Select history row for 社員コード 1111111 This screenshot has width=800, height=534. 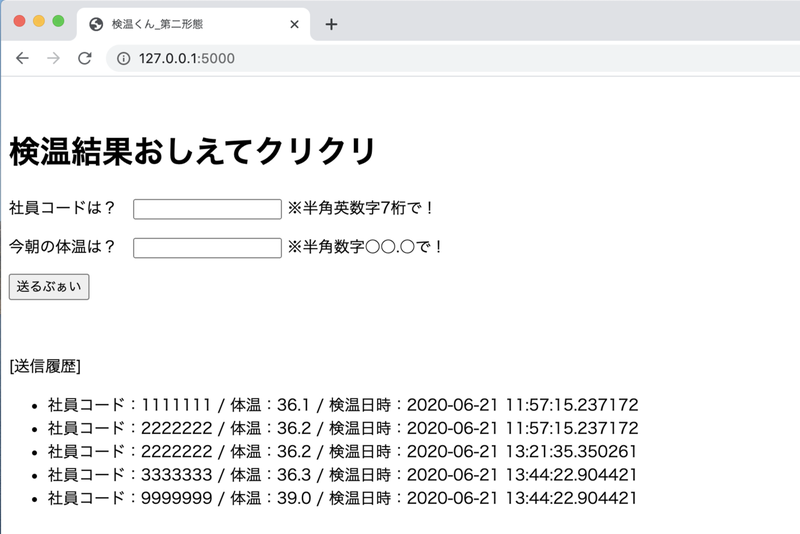[x=343, y=405]
